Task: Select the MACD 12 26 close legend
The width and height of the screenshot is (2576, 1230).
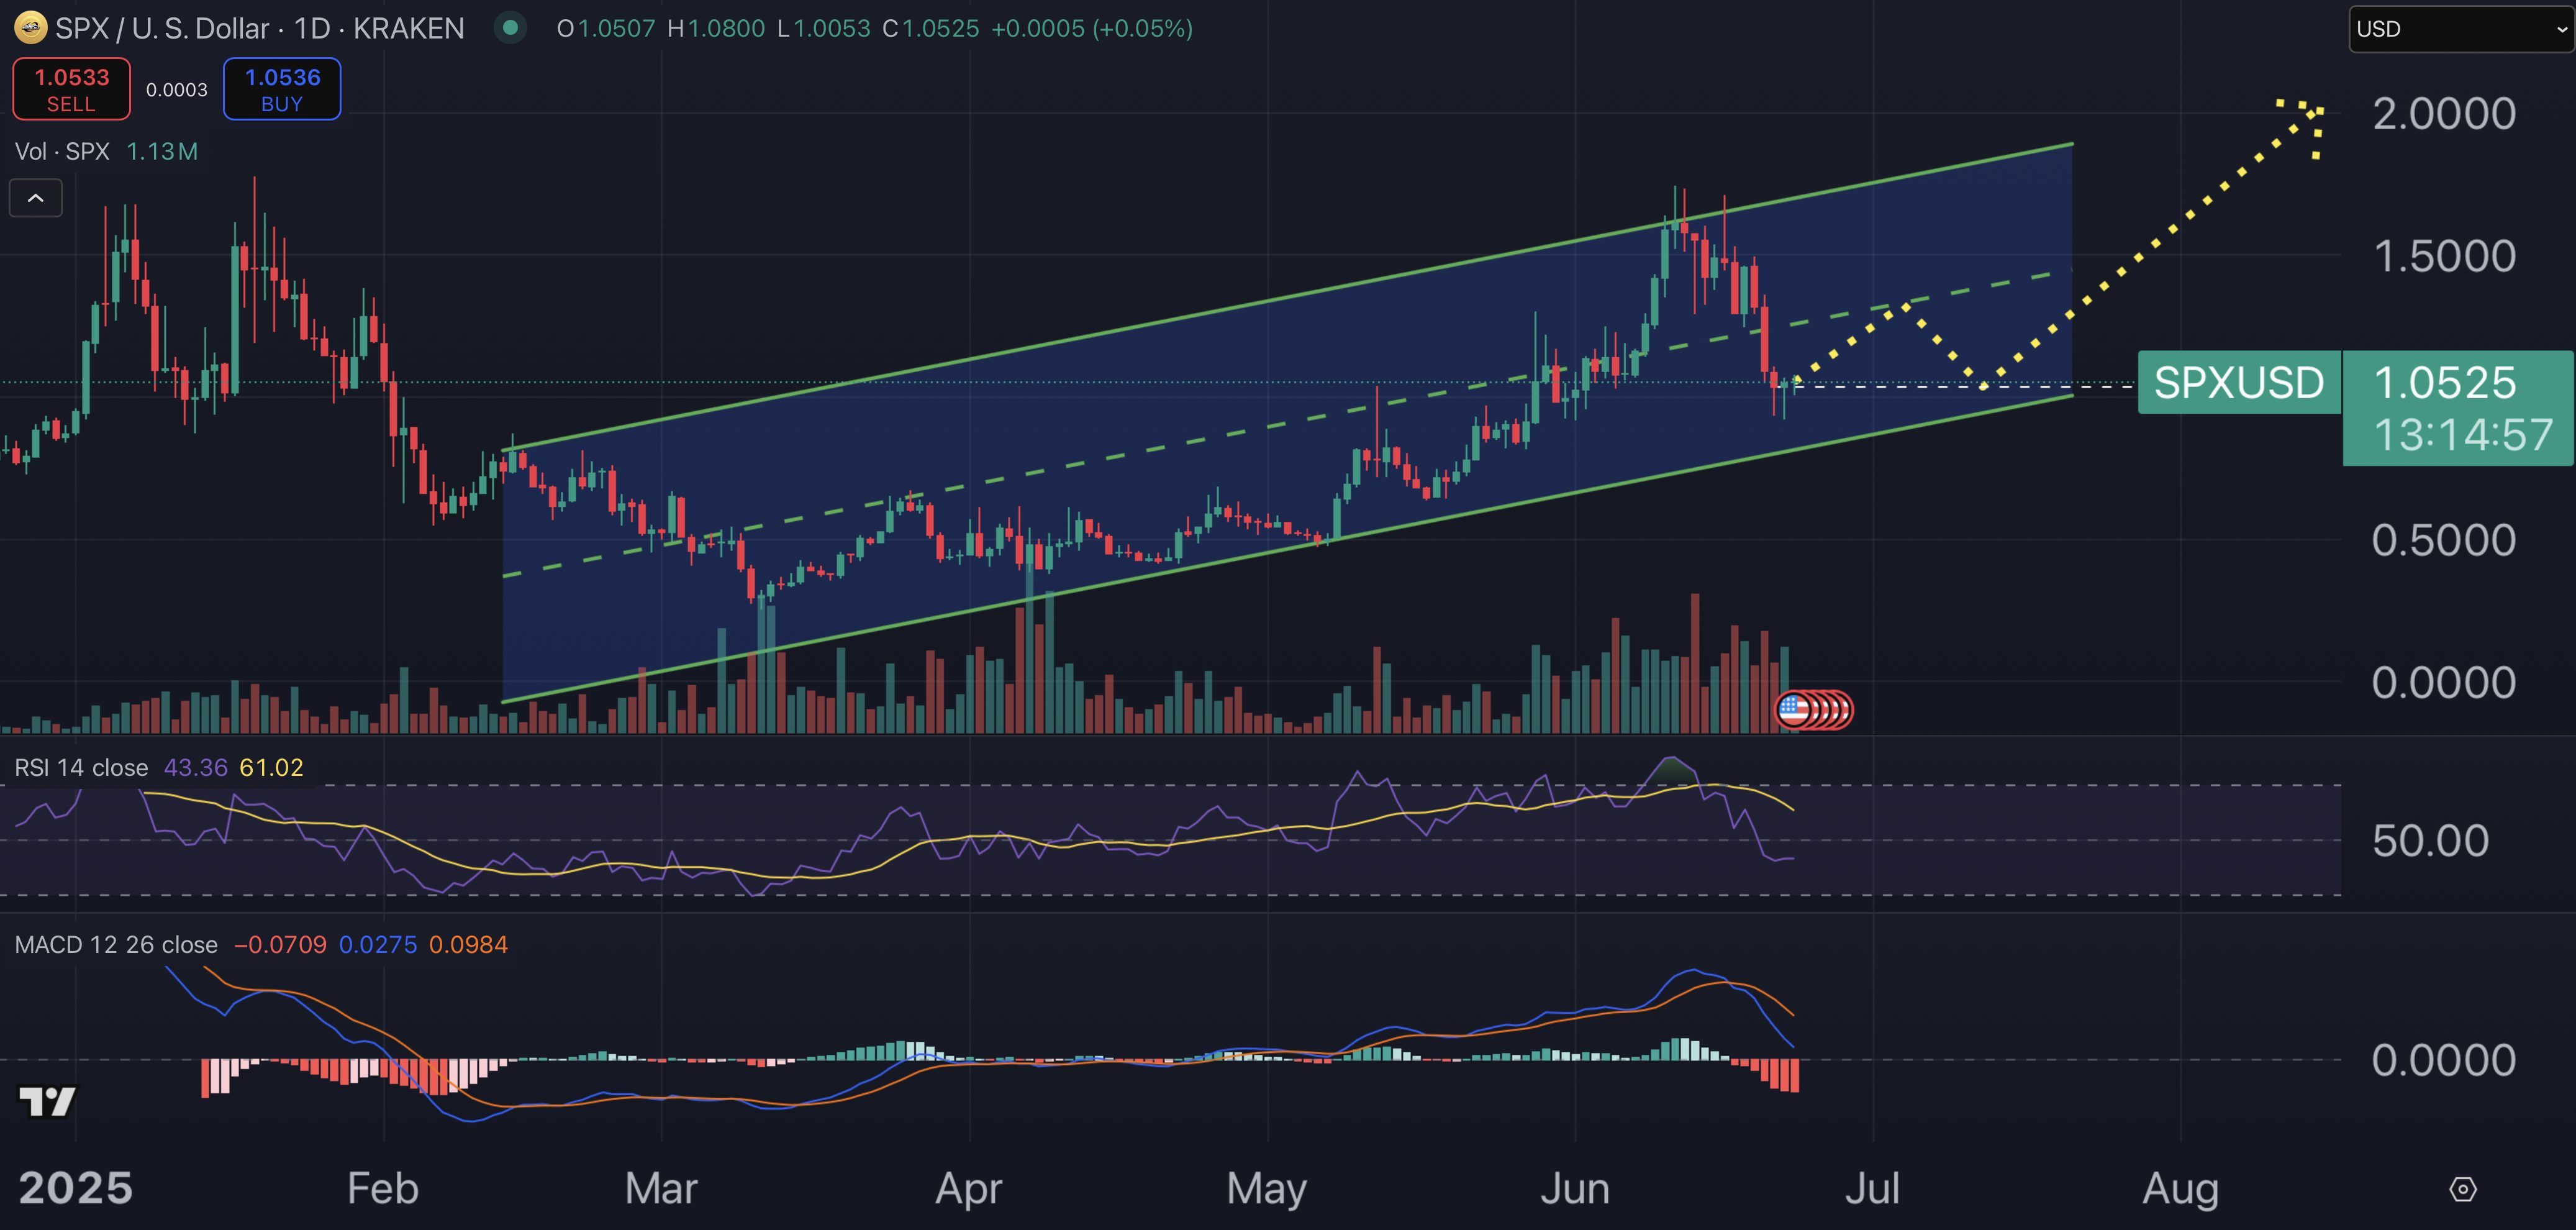Action: point(116,944)
